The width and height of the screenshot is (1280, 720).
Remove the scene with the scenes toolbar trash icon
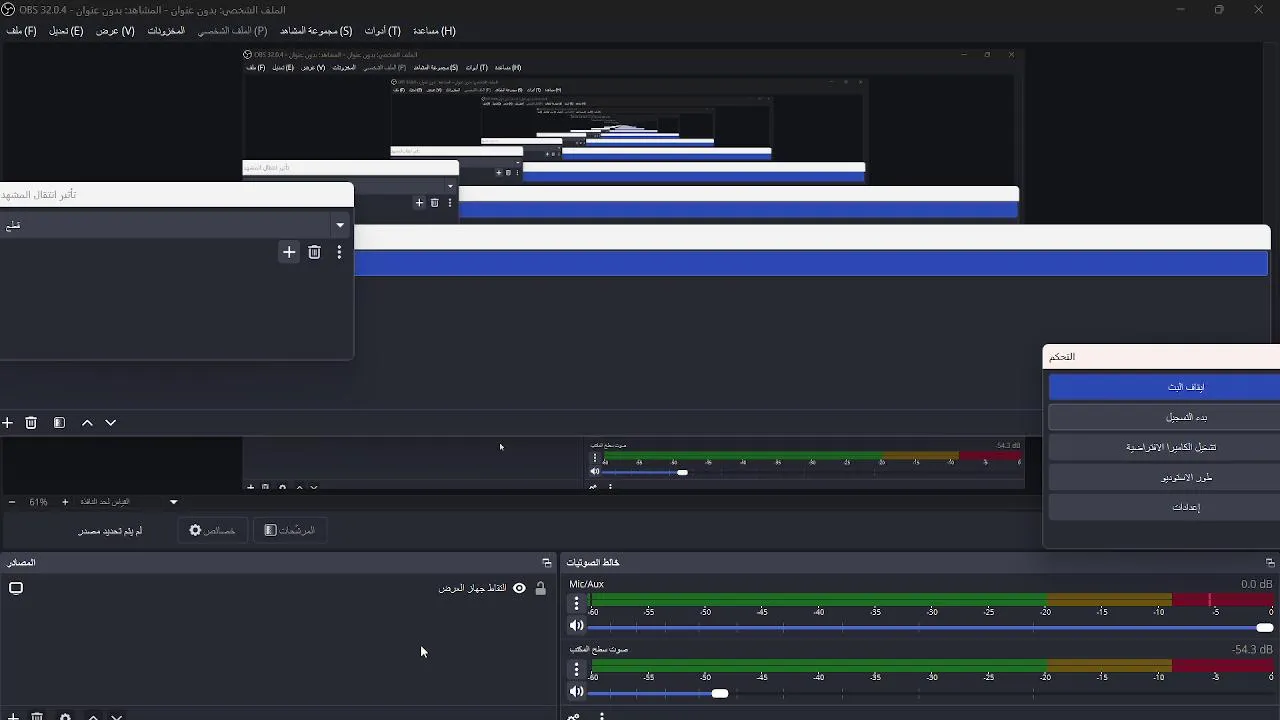coord(31,423)
